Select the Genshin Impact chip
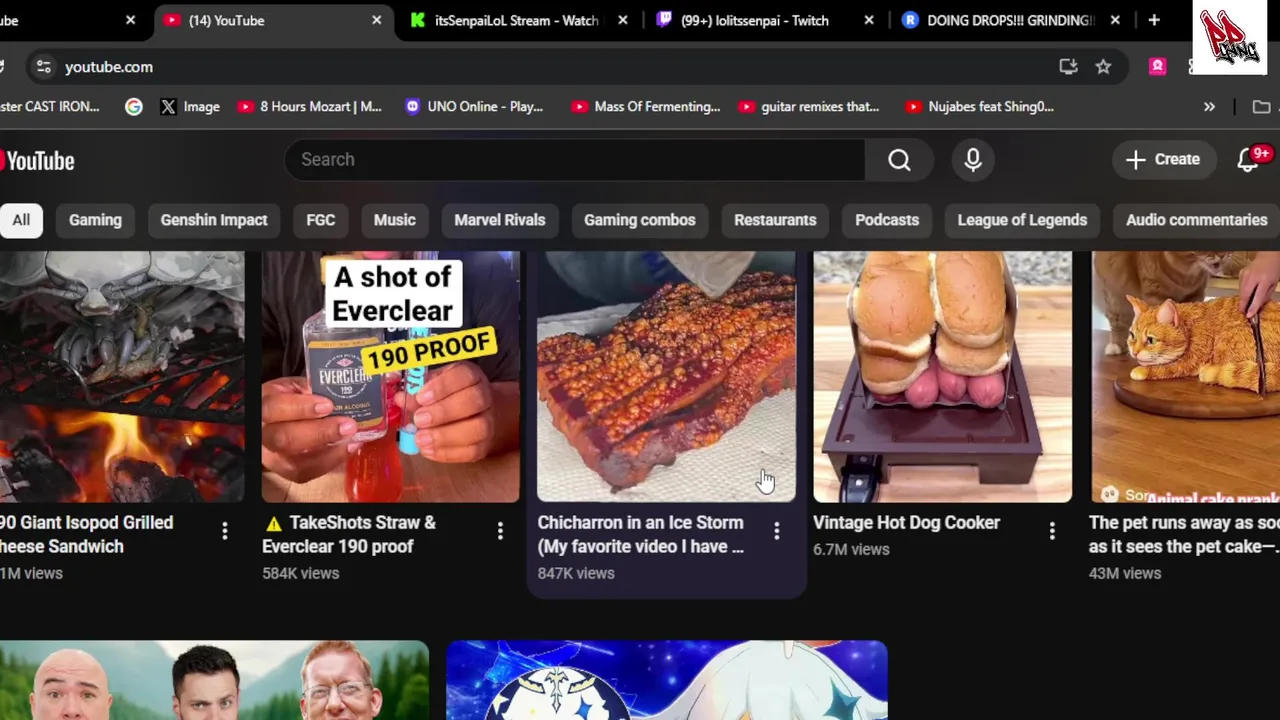Screen dimensions: 1280x720 pyautogui.click(x=214, y=220)
